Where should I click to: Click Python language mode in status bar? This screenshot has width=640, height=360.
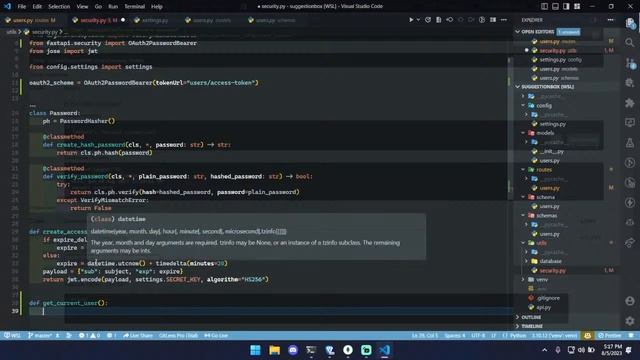tap(518, 336)
